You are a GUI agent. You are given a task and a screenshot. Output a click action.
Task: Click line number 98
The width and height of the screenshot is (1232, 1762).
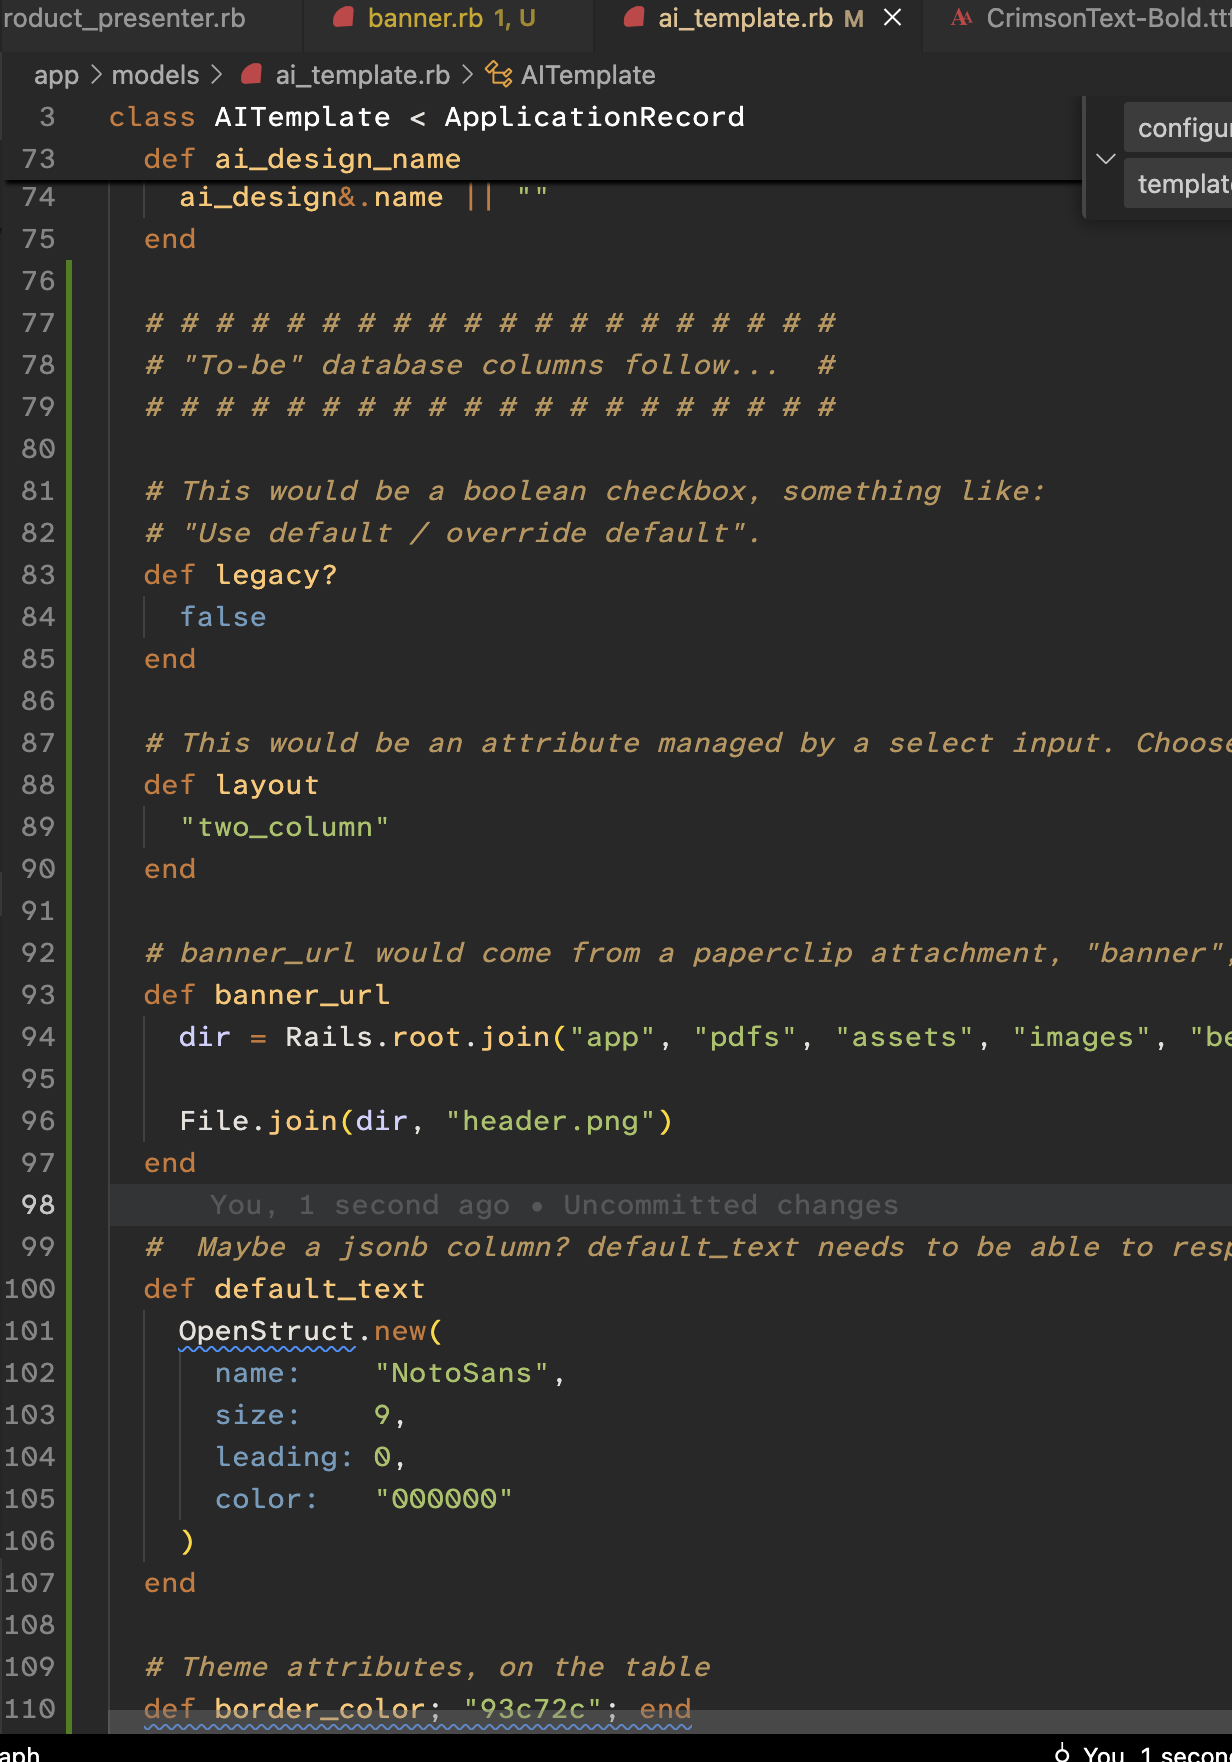[38, 1205]
